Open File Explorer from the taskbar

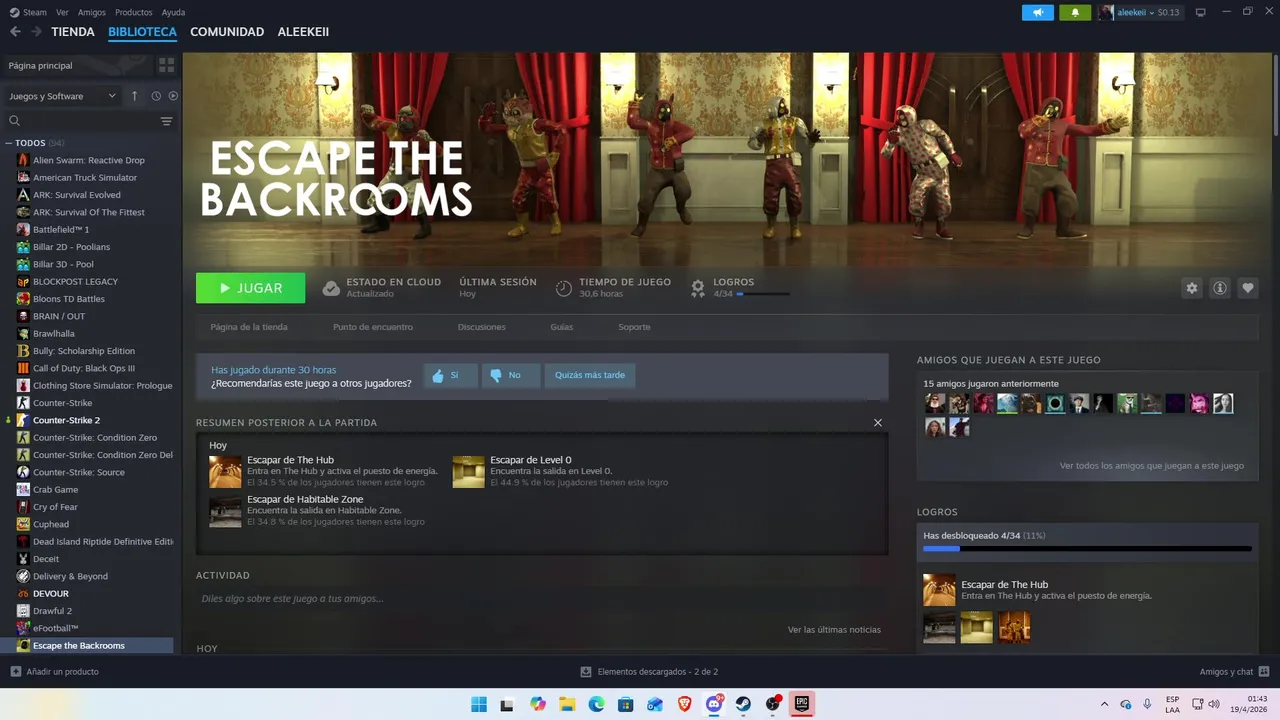(567, 704)
